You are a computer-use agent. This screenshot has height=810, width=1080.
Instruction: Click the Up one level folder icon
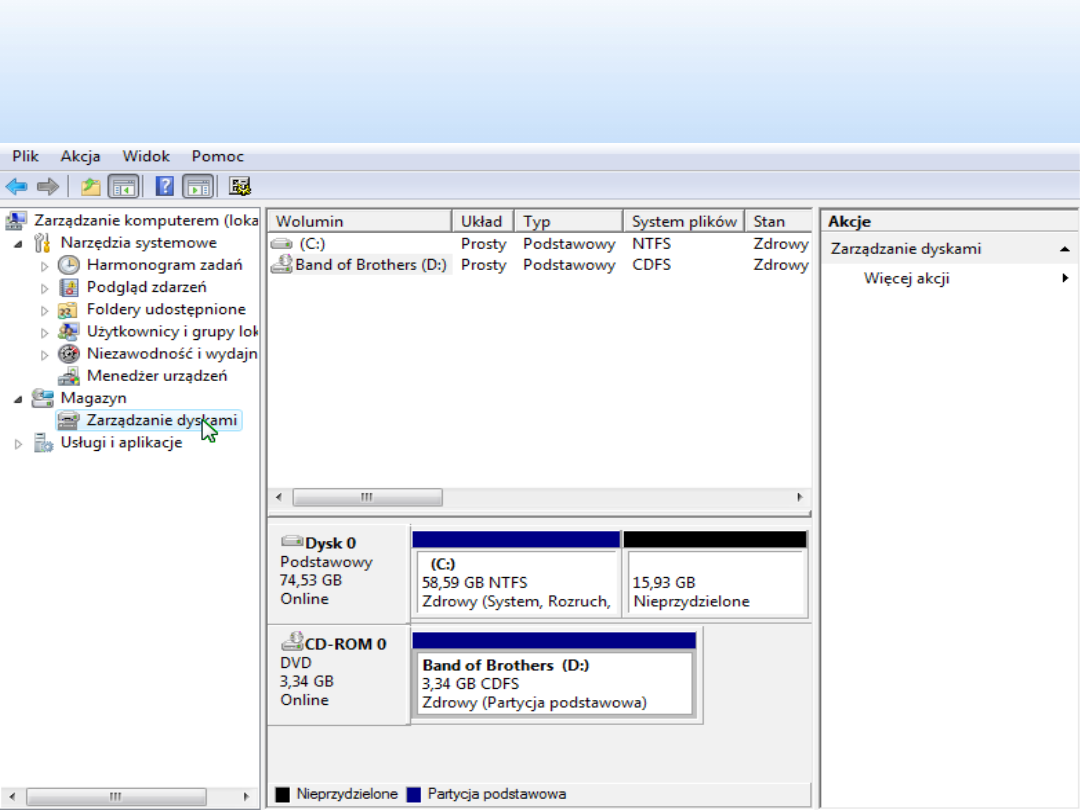click(91, 186)
